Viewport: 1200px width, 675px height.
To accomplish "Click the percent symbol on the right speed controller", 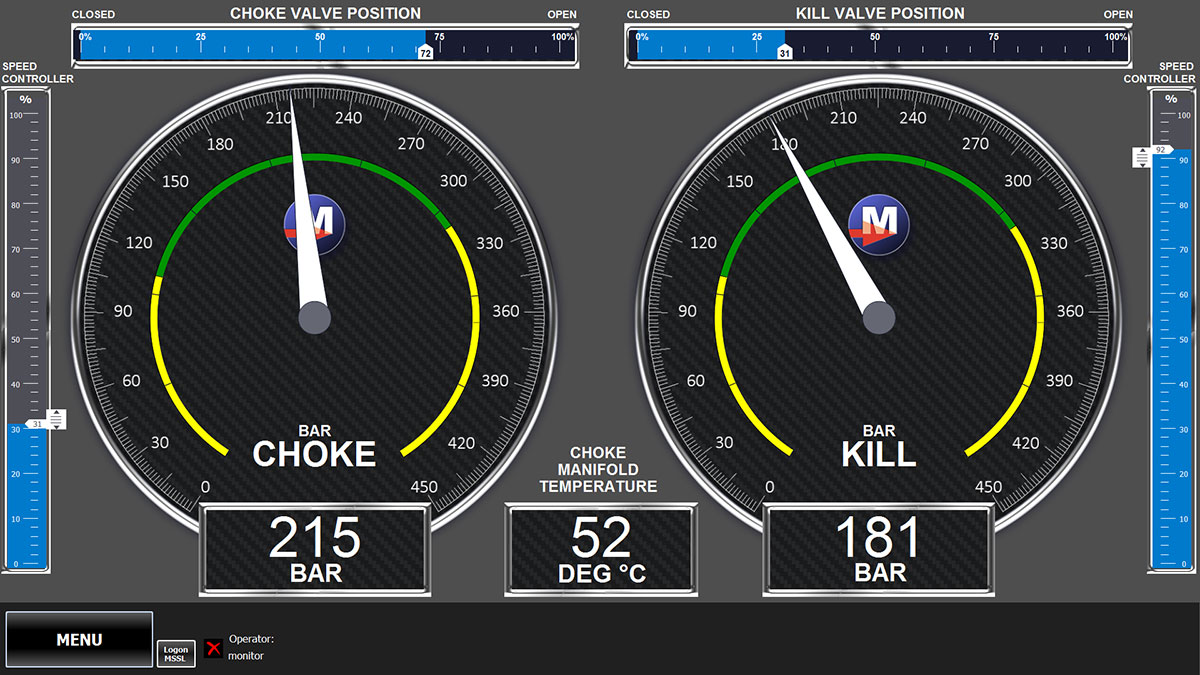I will pyautogui.click(x=1168, y=97).
